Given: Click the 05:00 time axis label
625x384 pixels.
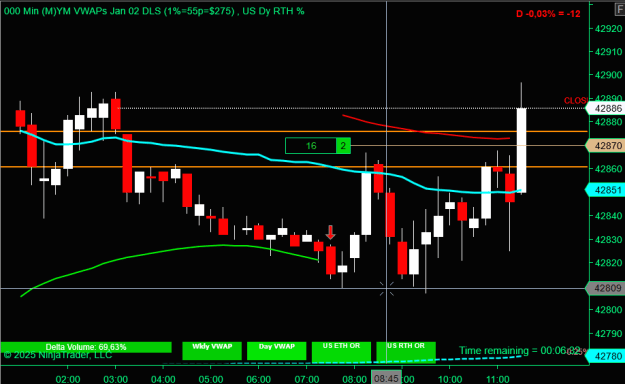Looking at the screenshot, I should 211,379.
